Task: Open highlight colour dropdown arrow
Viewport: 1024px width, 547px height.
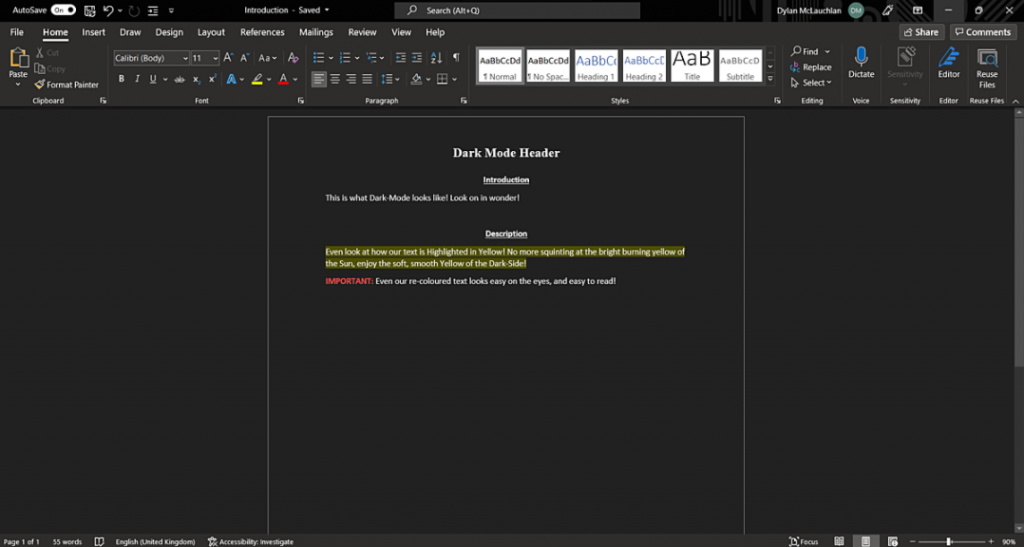Action: pos(269,80)
